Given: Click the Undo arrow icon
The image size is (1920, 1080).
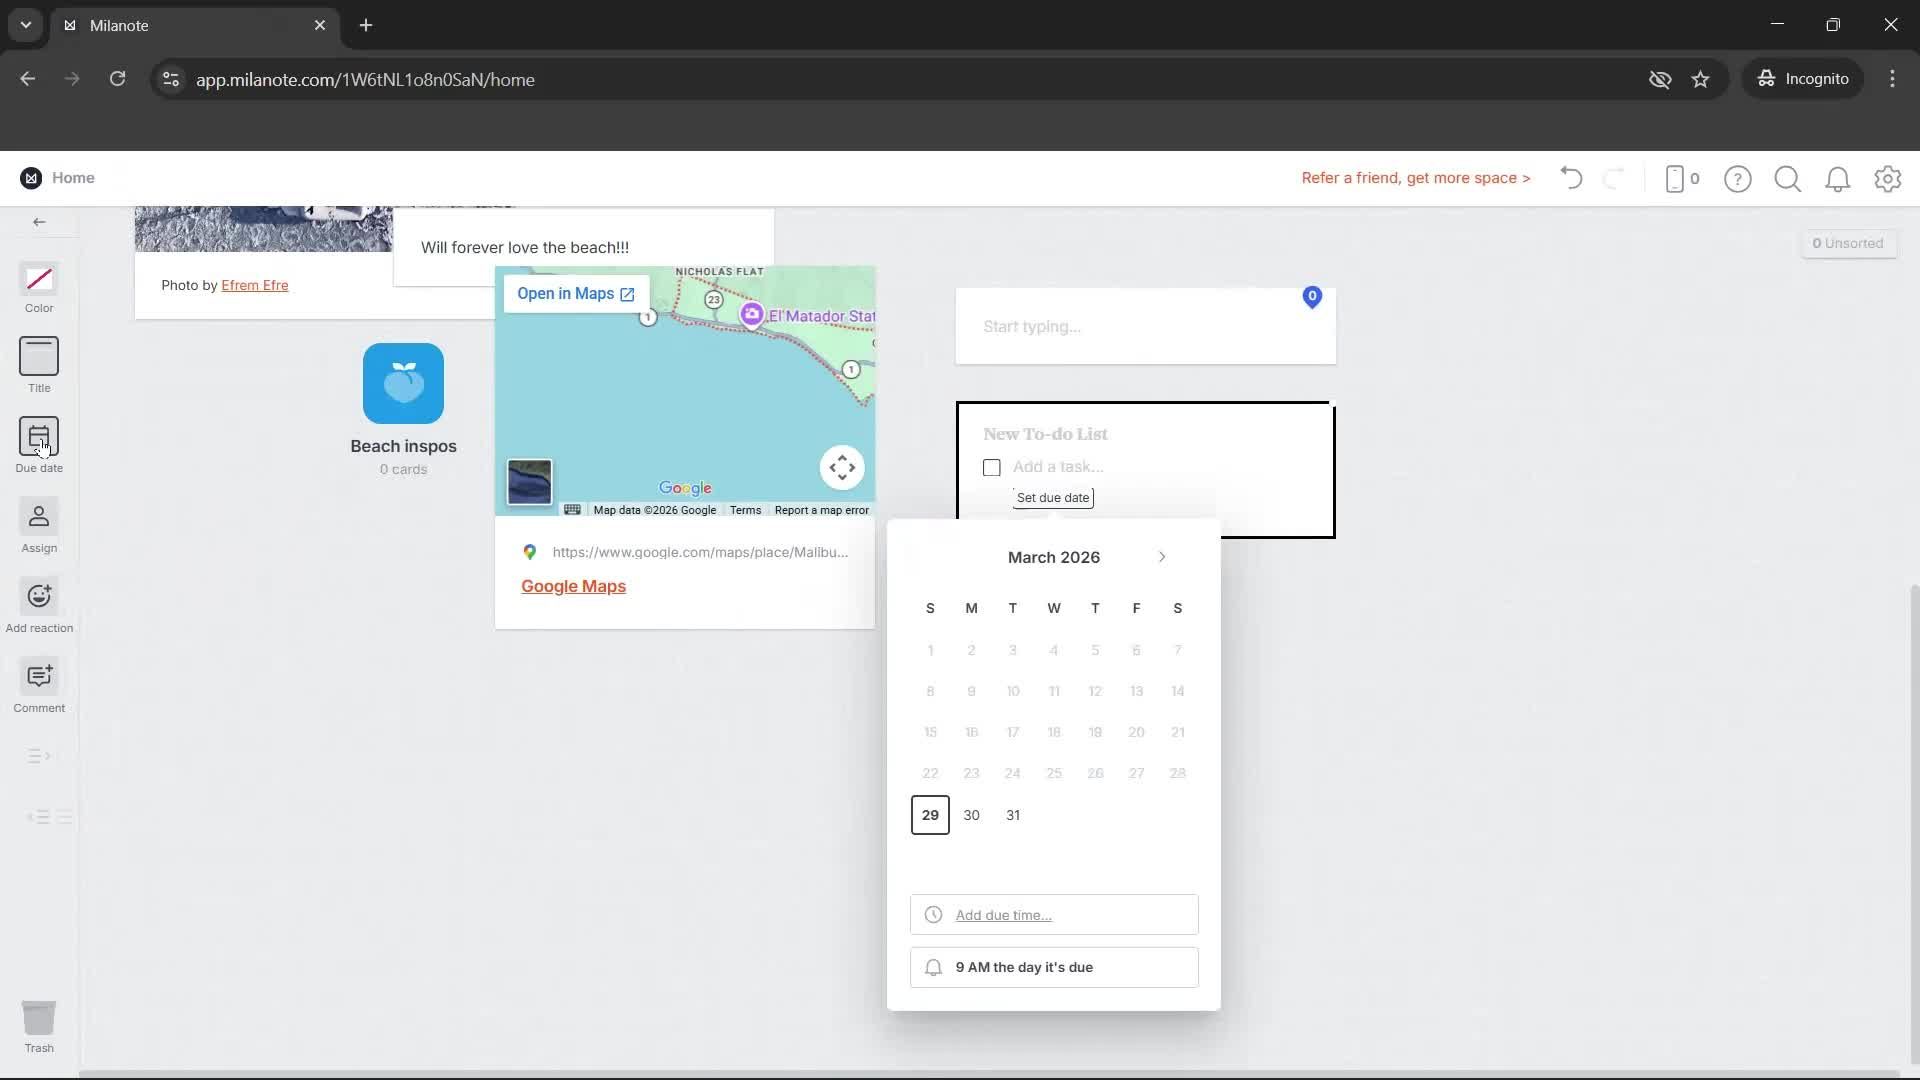Looking at the screenshot, I should (1570, 178).
